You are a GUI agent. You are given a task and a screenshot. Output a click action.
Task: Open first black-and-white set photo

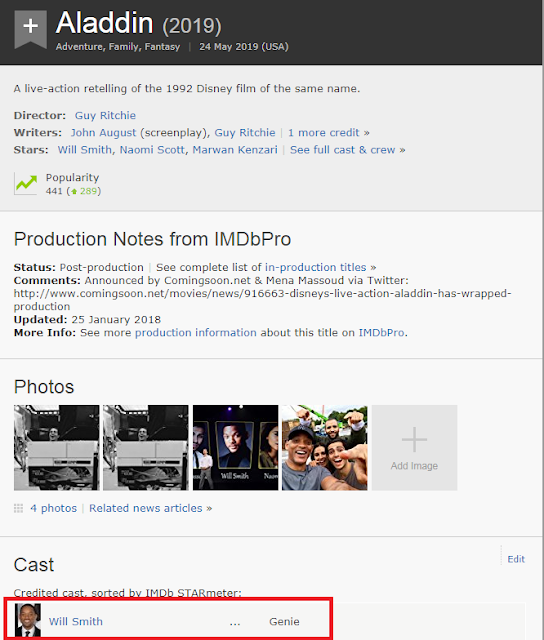tap(56, 448)
